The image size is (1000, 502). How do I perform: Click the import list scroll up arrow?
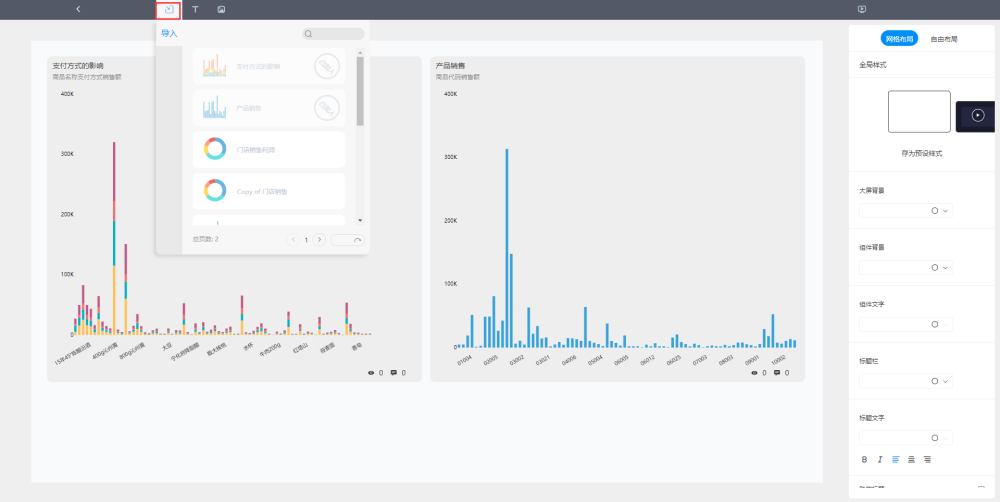(360, 52)
